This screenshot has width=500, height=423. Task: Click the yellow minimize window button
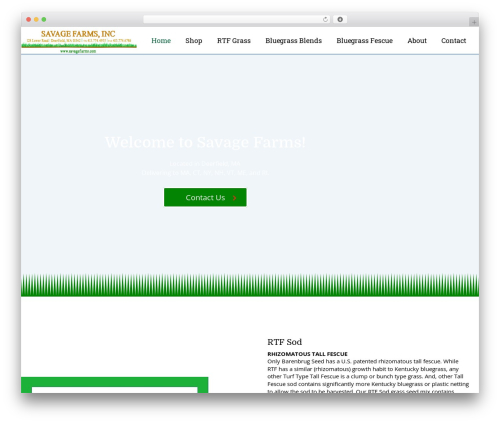(x=36, y=20)
